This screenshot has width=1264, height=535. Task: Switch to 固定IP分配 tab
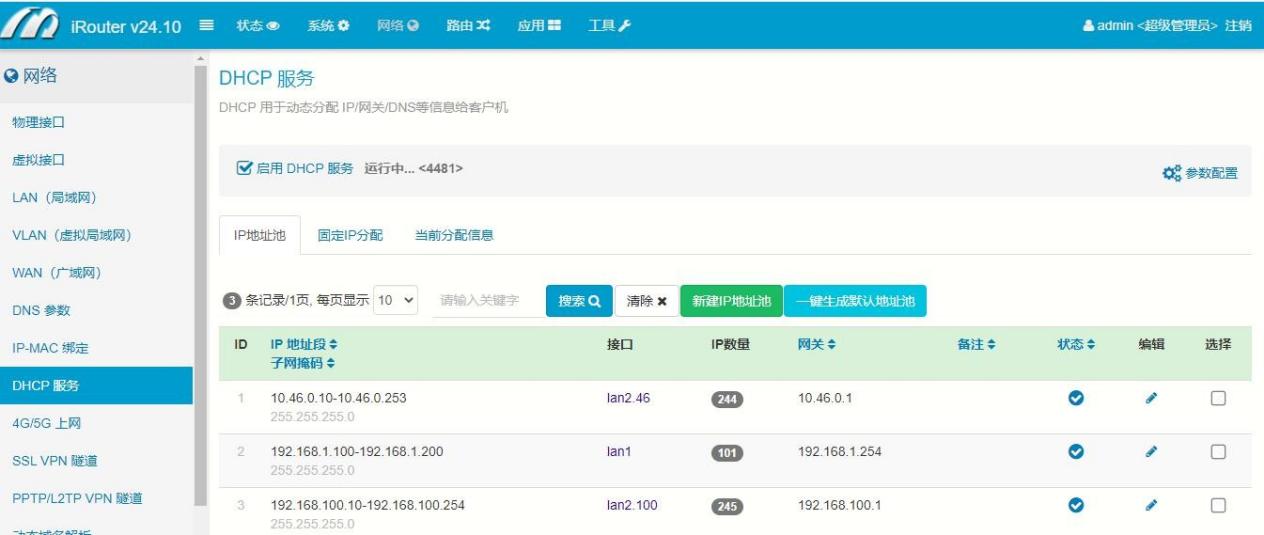coord(350,236)
